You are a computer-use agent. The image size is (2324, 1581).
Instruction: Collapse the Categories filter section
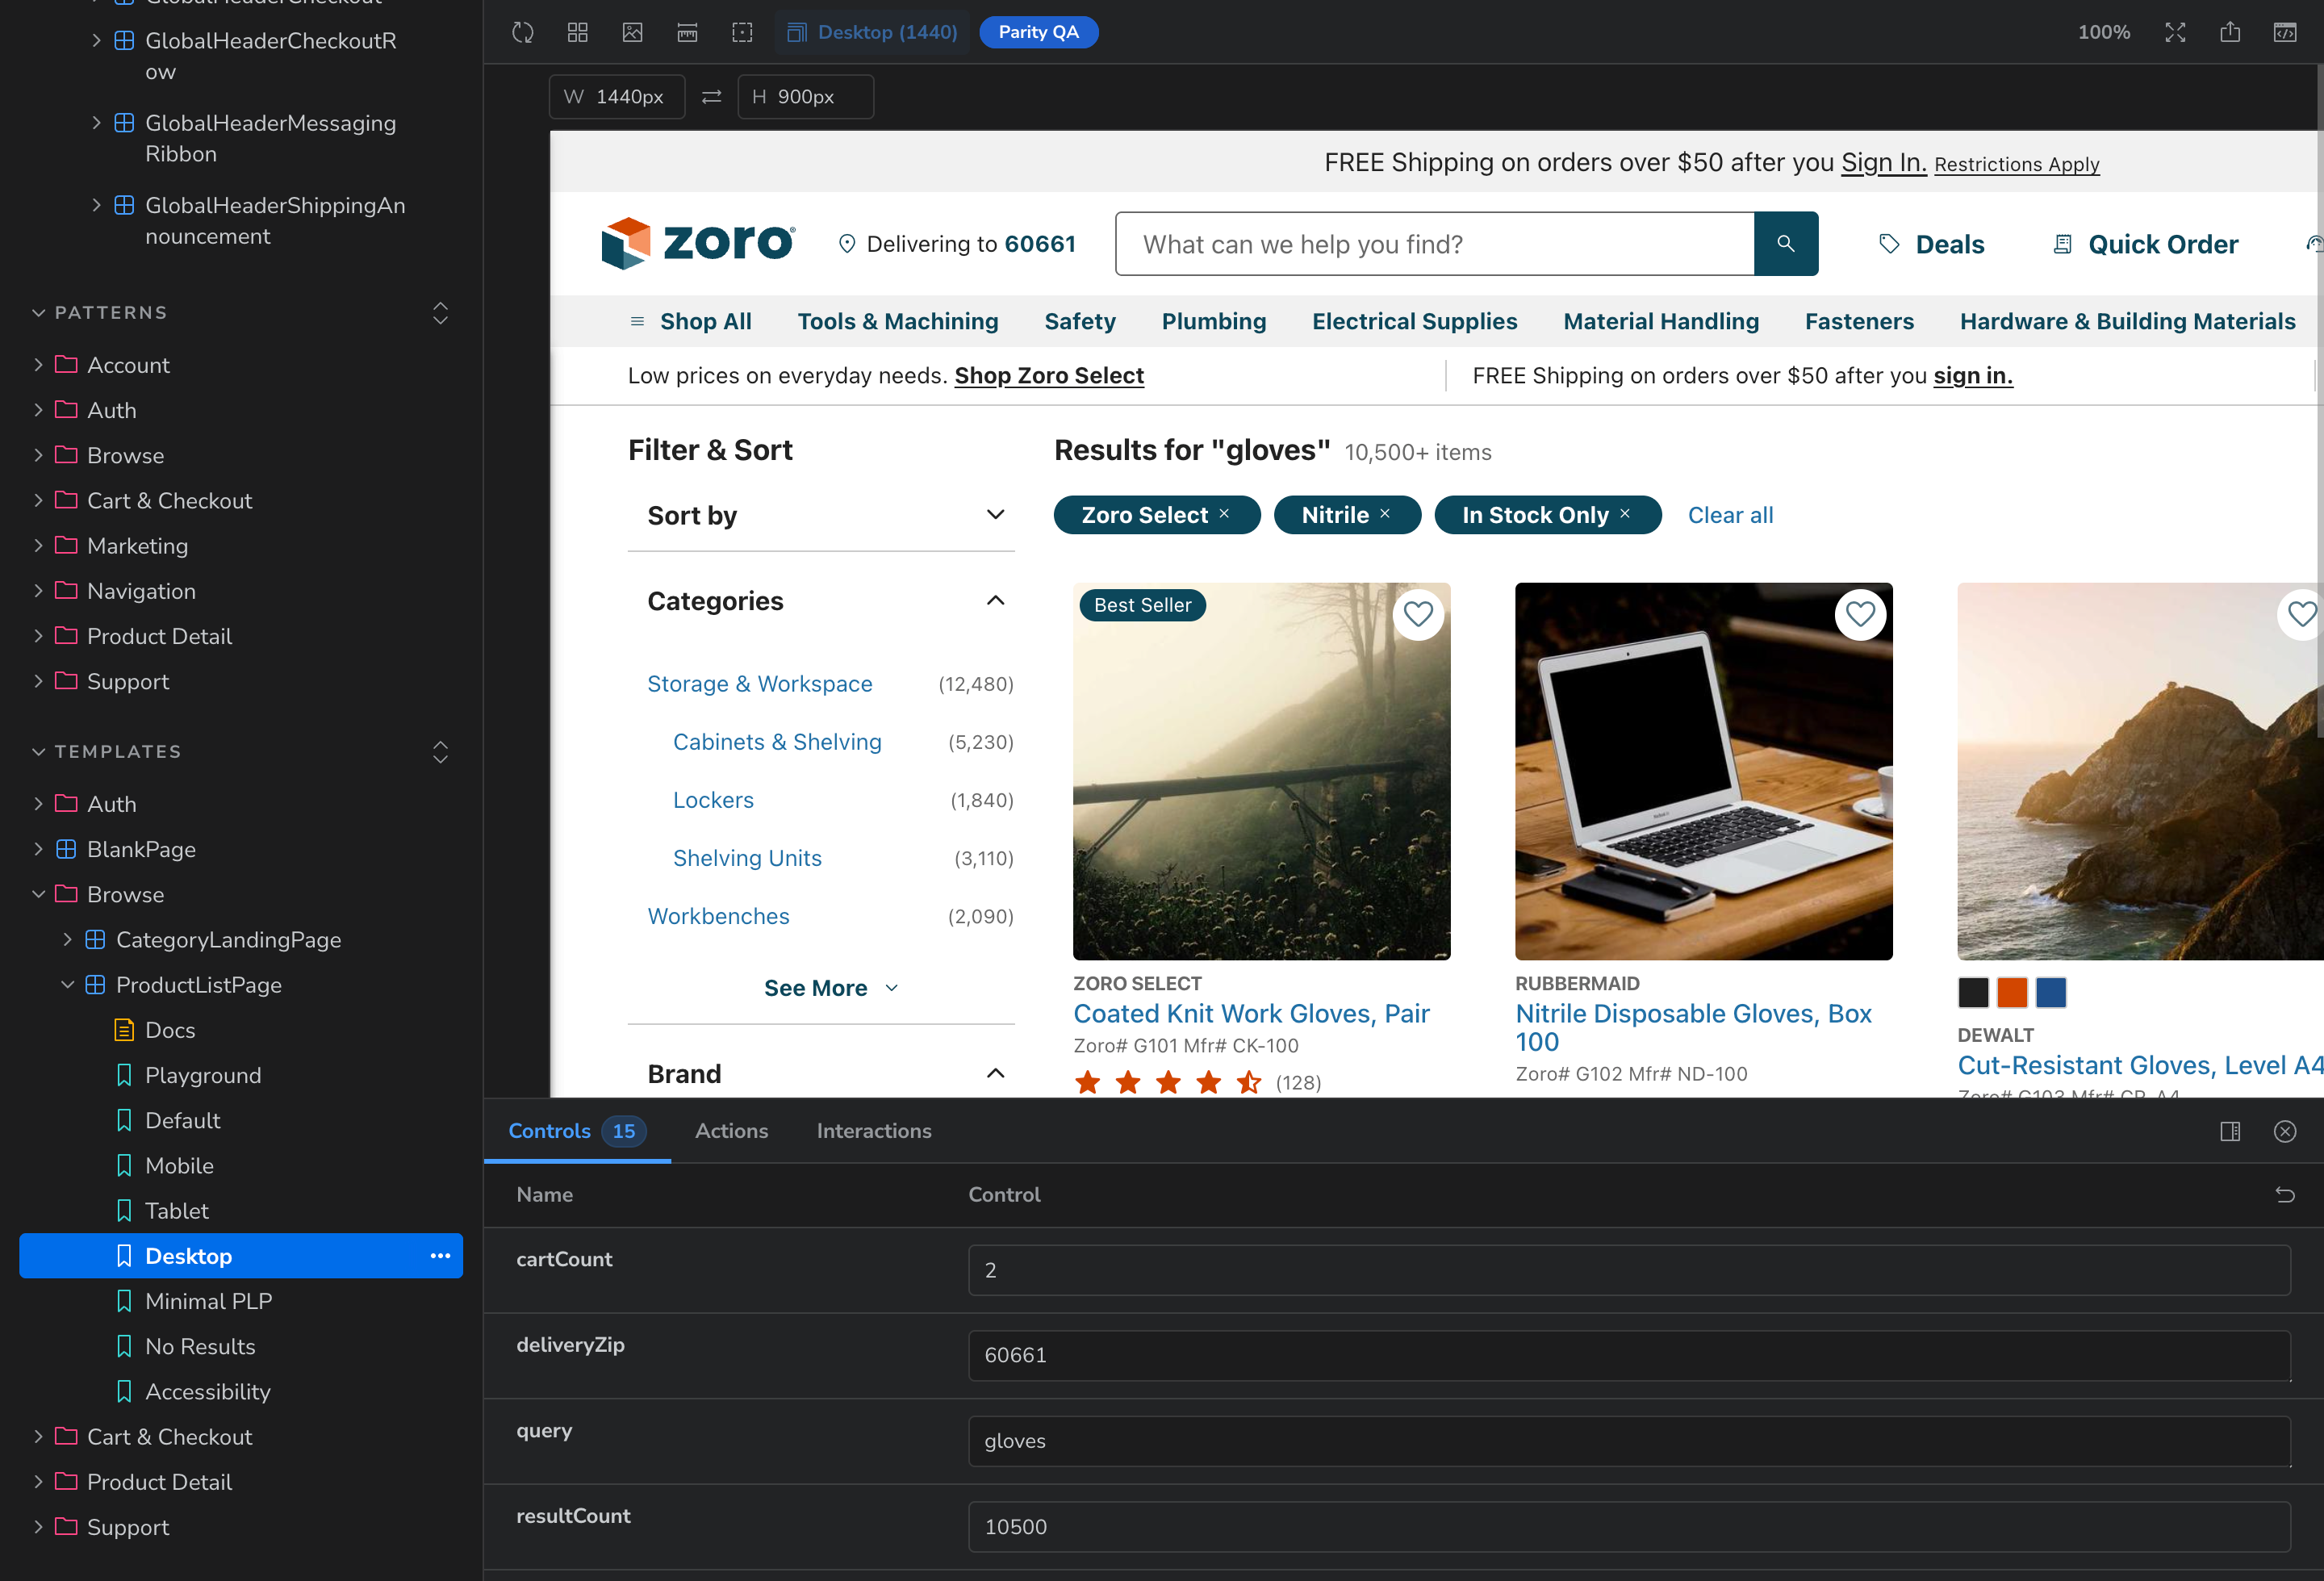[995, 601]
